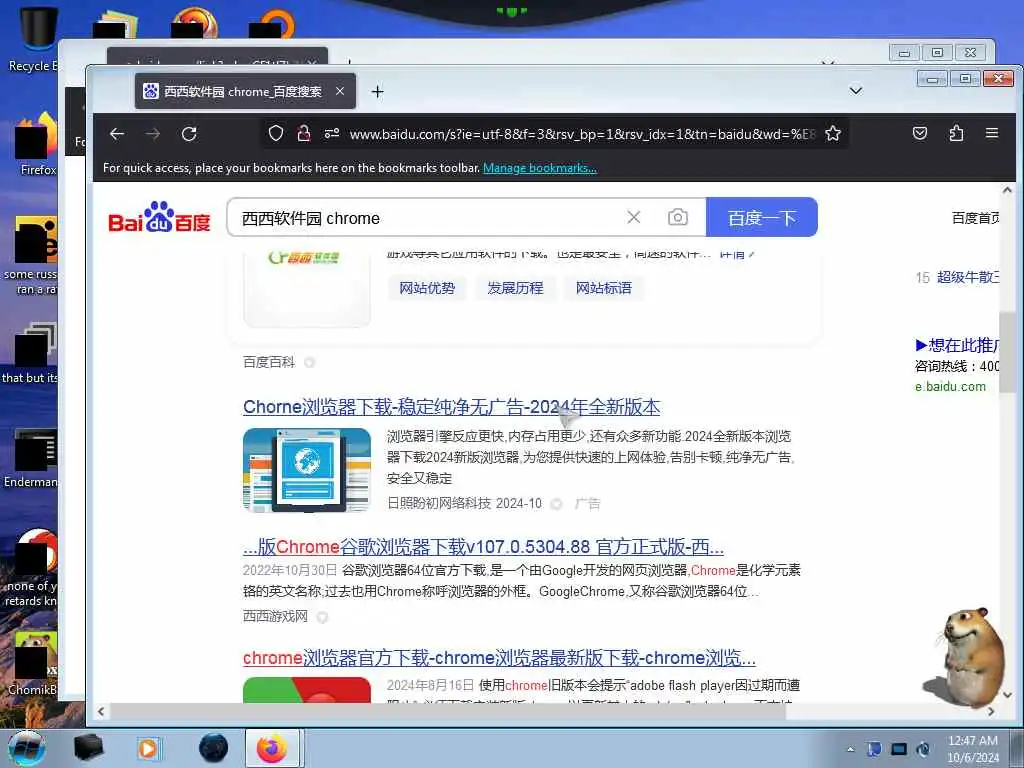Screen dimensions: 1024x768
Task: Close the 西西软件园 chrome tab
Action: pyautogui.click(x=340, y=91)
